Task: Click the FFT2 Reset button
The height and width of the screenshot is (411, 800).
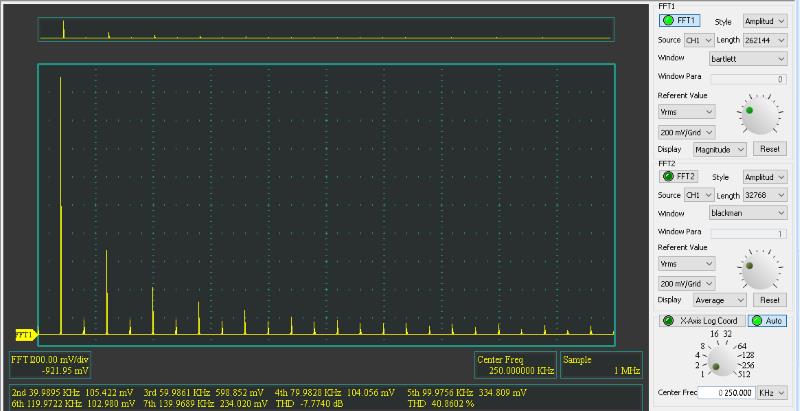Action: (769, 300)
